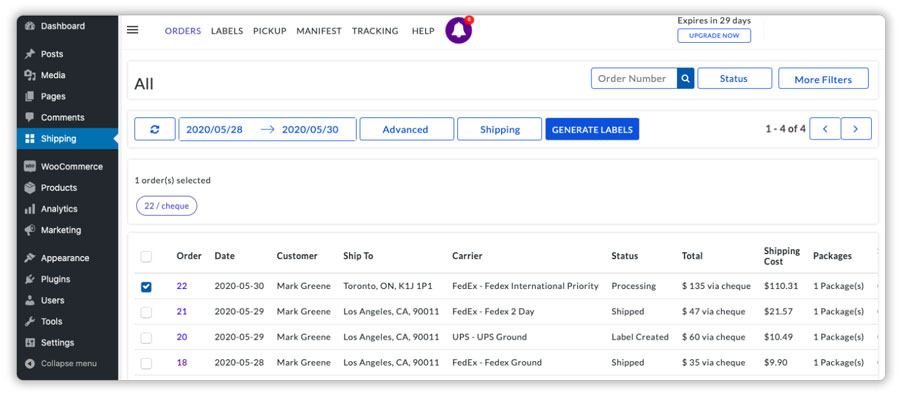Focus the Order Number search field
This screenshot has width=900, height=395.
coord(634,79)
